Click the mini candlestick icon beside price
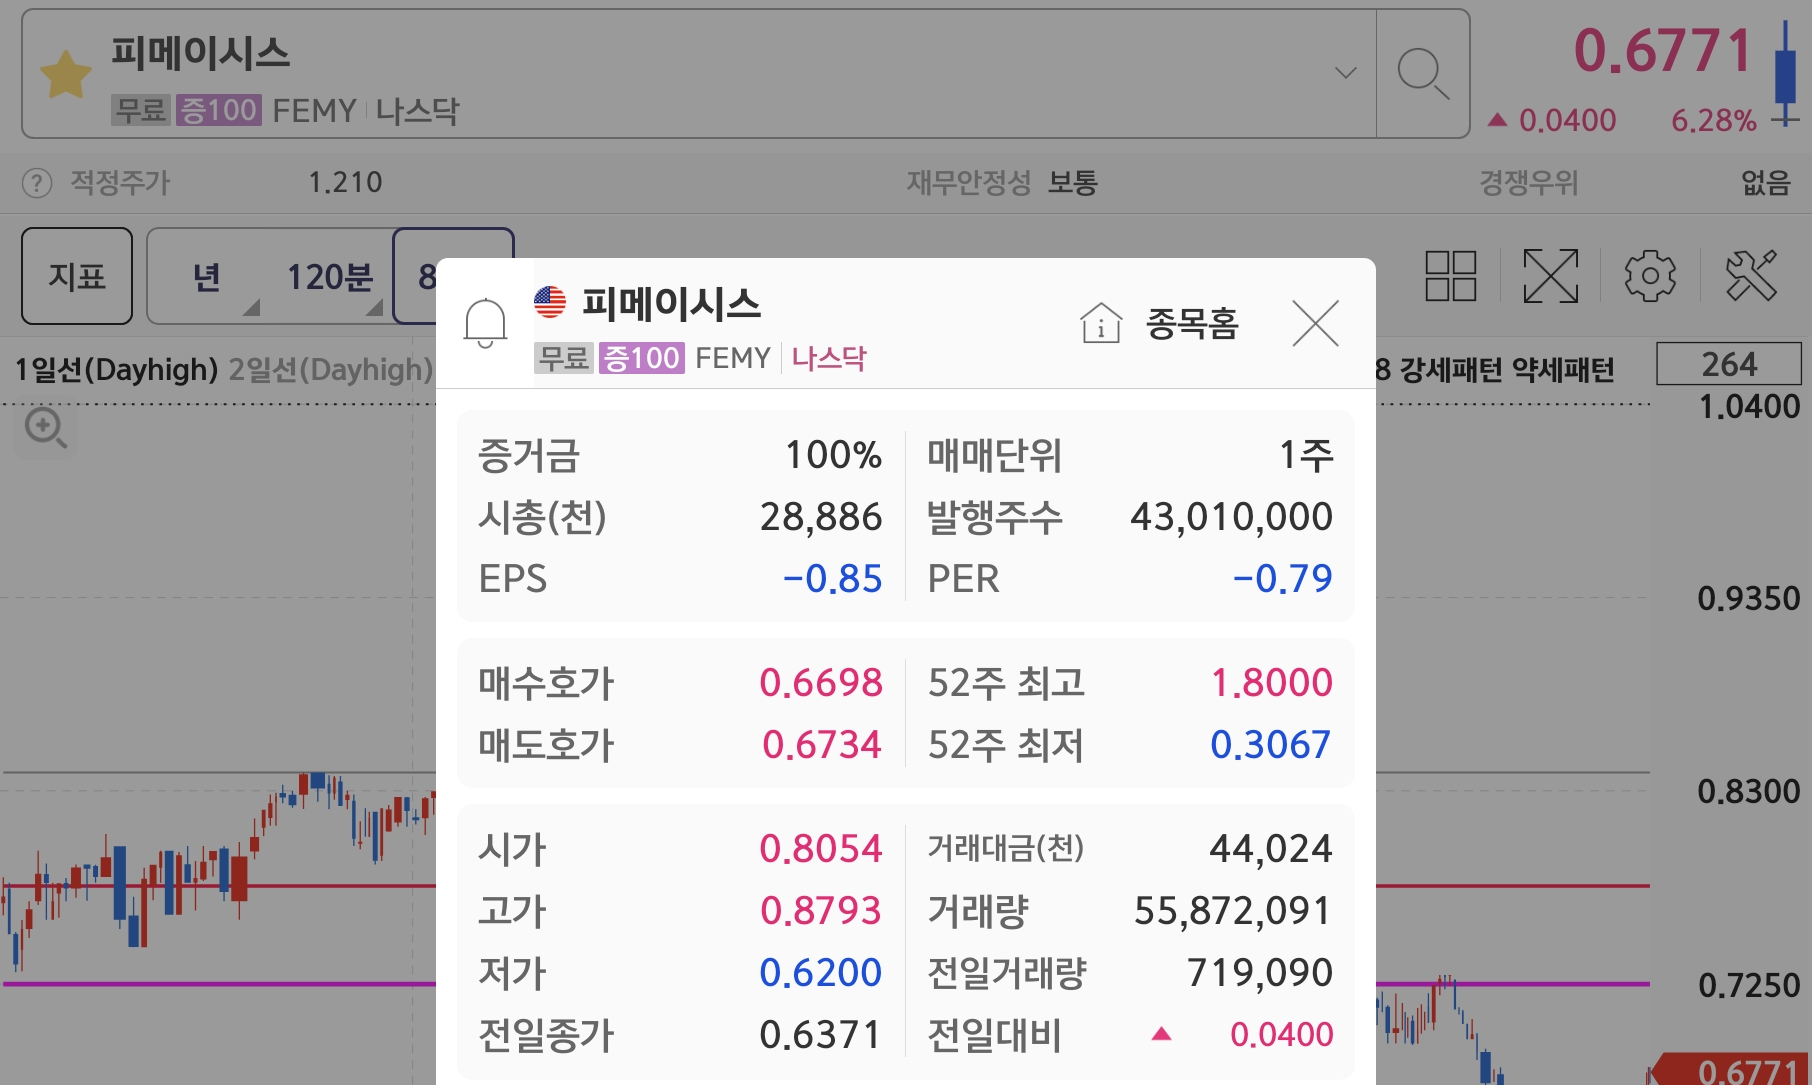The height and width of the screenshot is (1085, 1812). [x=1786, y=73]
